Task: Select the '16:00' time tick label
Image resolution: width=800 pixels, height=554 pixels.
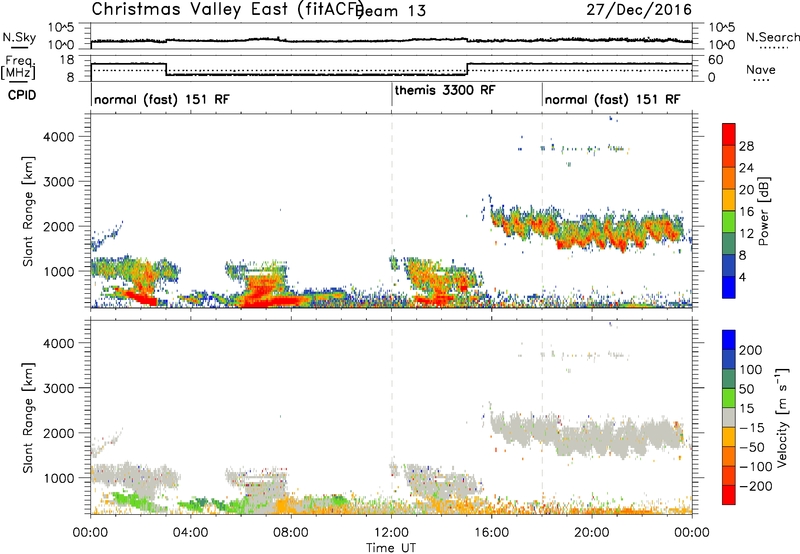Action: 491,533
